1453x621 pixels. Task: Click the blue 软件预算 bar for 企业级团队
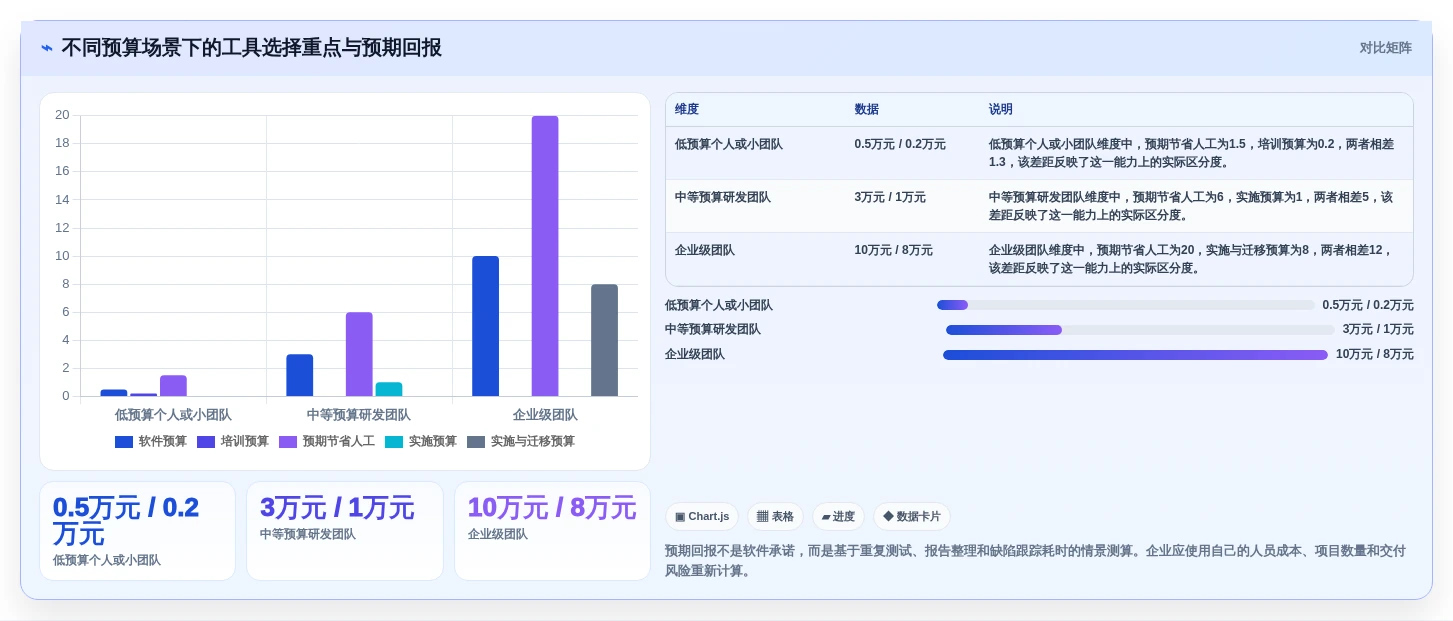pyautogui.click(x=486, y=326)
